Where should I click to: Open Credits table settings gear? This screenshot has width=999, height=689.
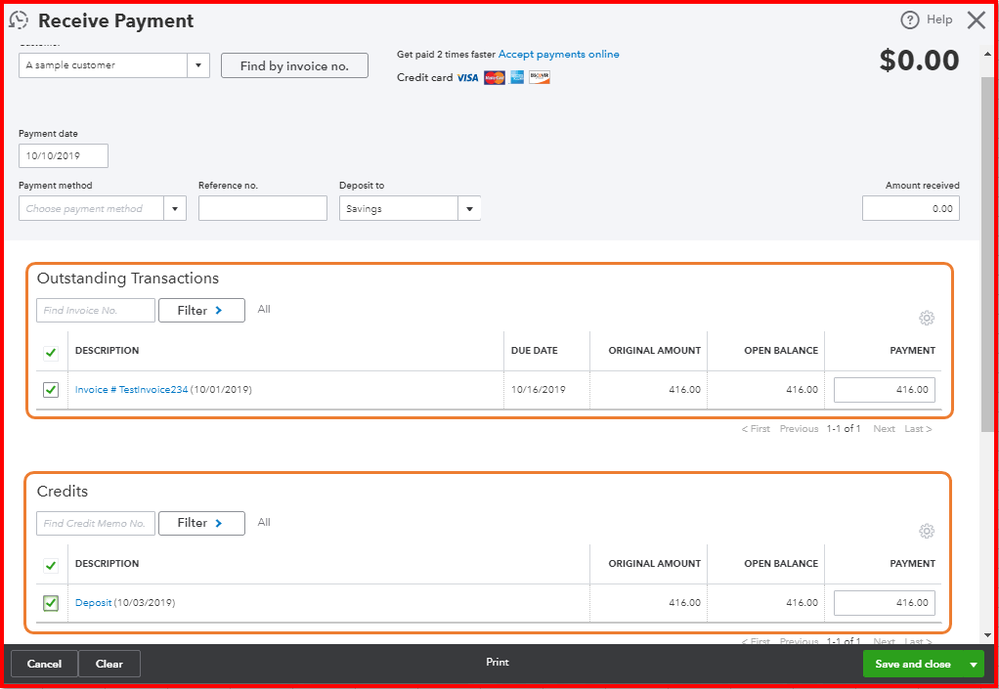coord(926,530)
